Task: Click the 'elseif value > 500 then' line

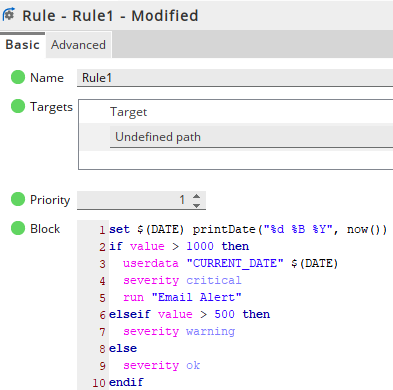Action: (189, 314)
